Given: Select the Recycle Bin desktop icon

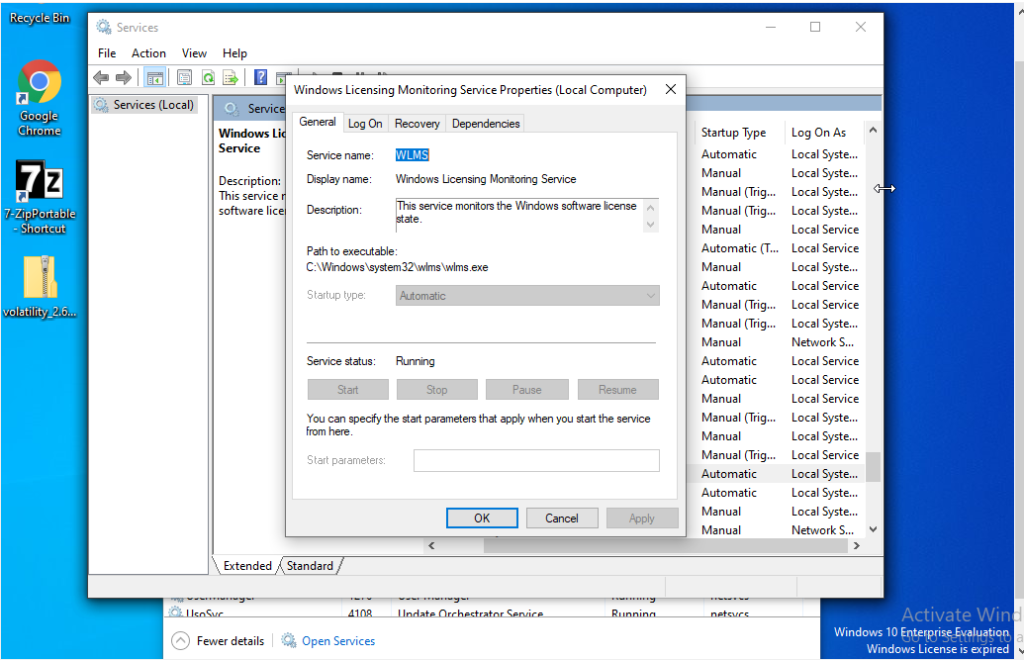Looking at the screenshot, I should [39, 18].
